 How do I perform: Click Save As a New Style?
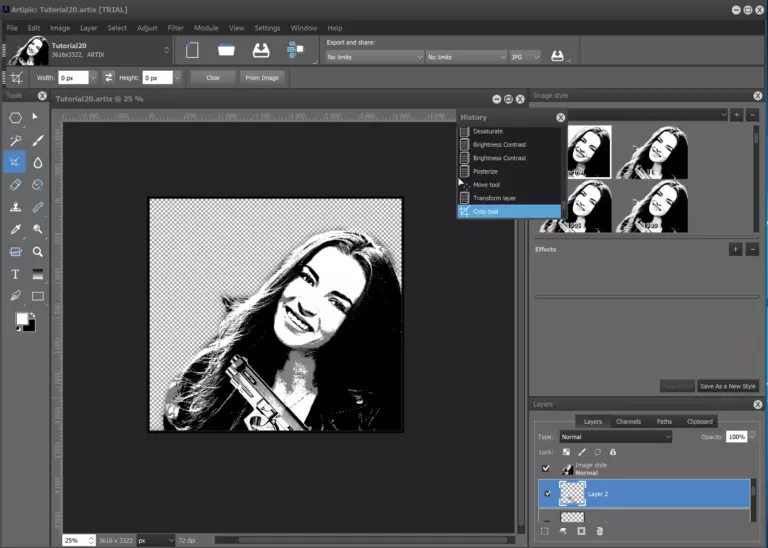tap(727, 386)
